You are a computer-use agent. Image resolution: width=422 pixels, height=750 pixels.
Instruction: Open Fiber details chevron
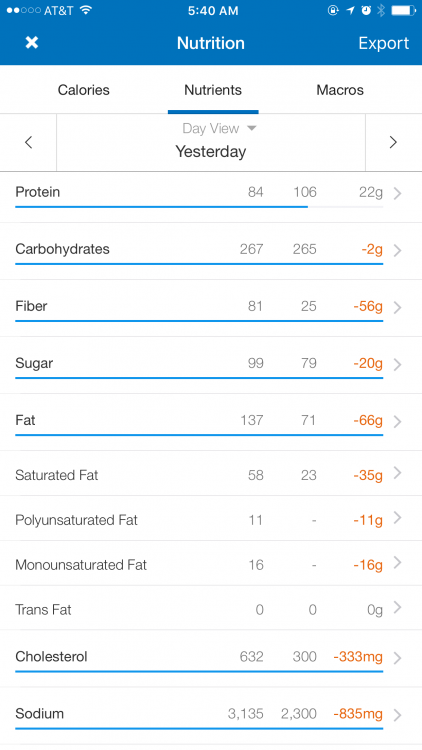click(397, 307)
